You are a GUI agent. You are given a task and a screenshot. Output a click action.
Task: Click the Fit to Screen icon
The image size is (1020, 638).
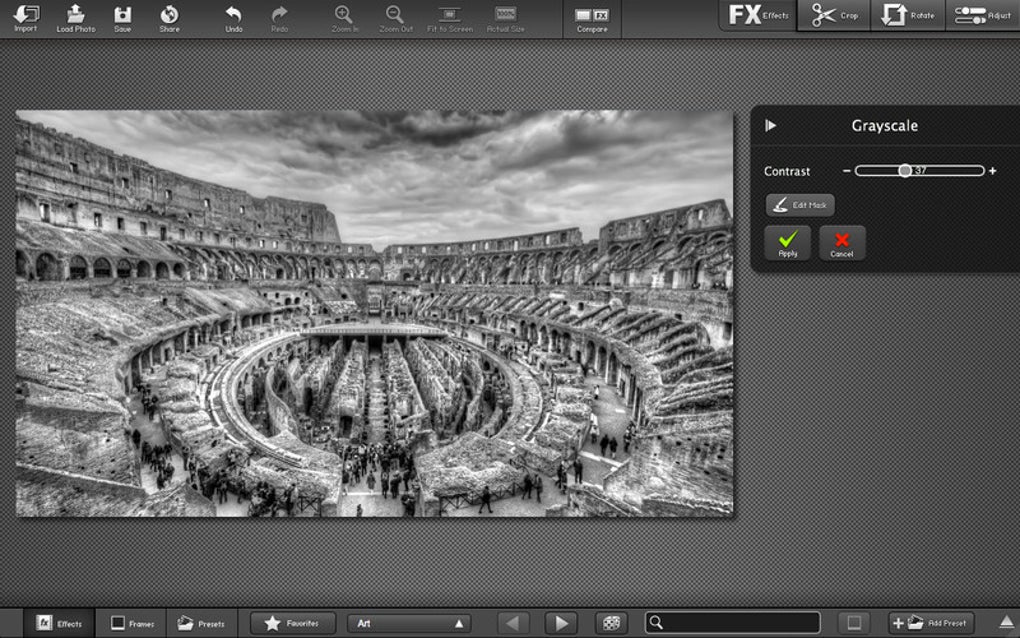pyautogui.click(x=449, y=17)
